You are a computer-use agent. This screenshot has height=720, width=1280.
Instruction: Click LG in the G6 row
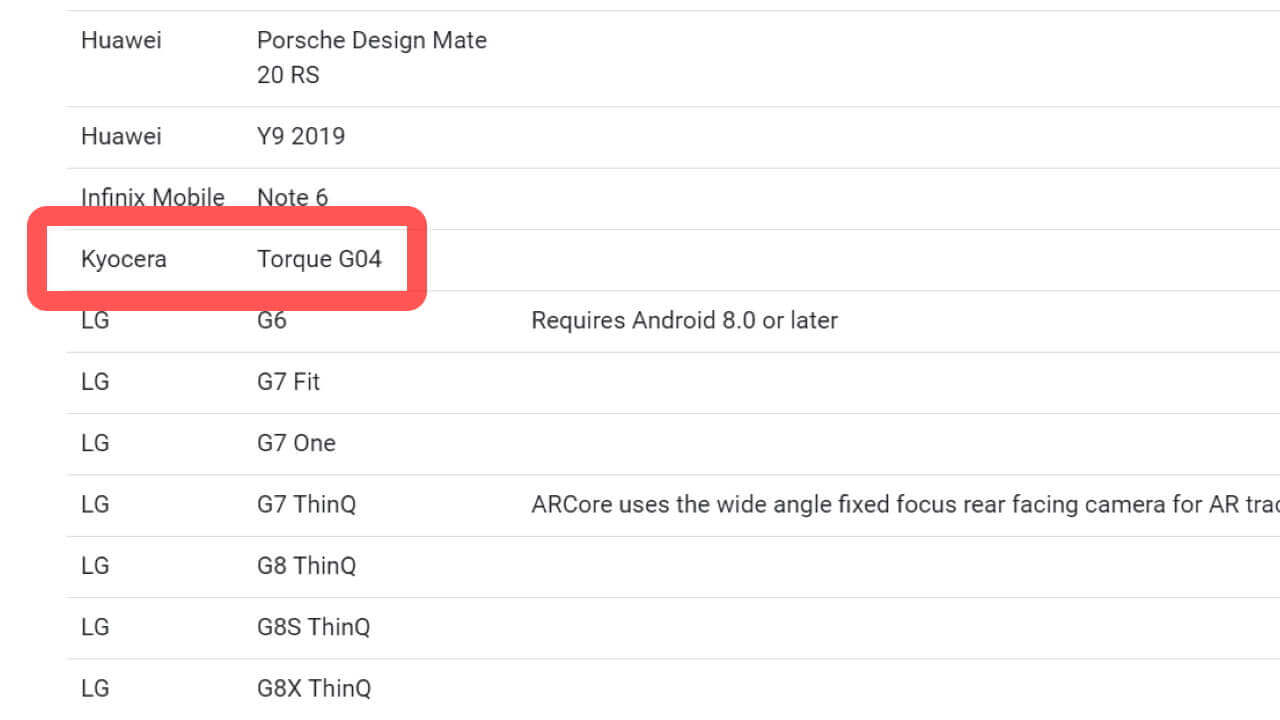[x=95, y=320]
